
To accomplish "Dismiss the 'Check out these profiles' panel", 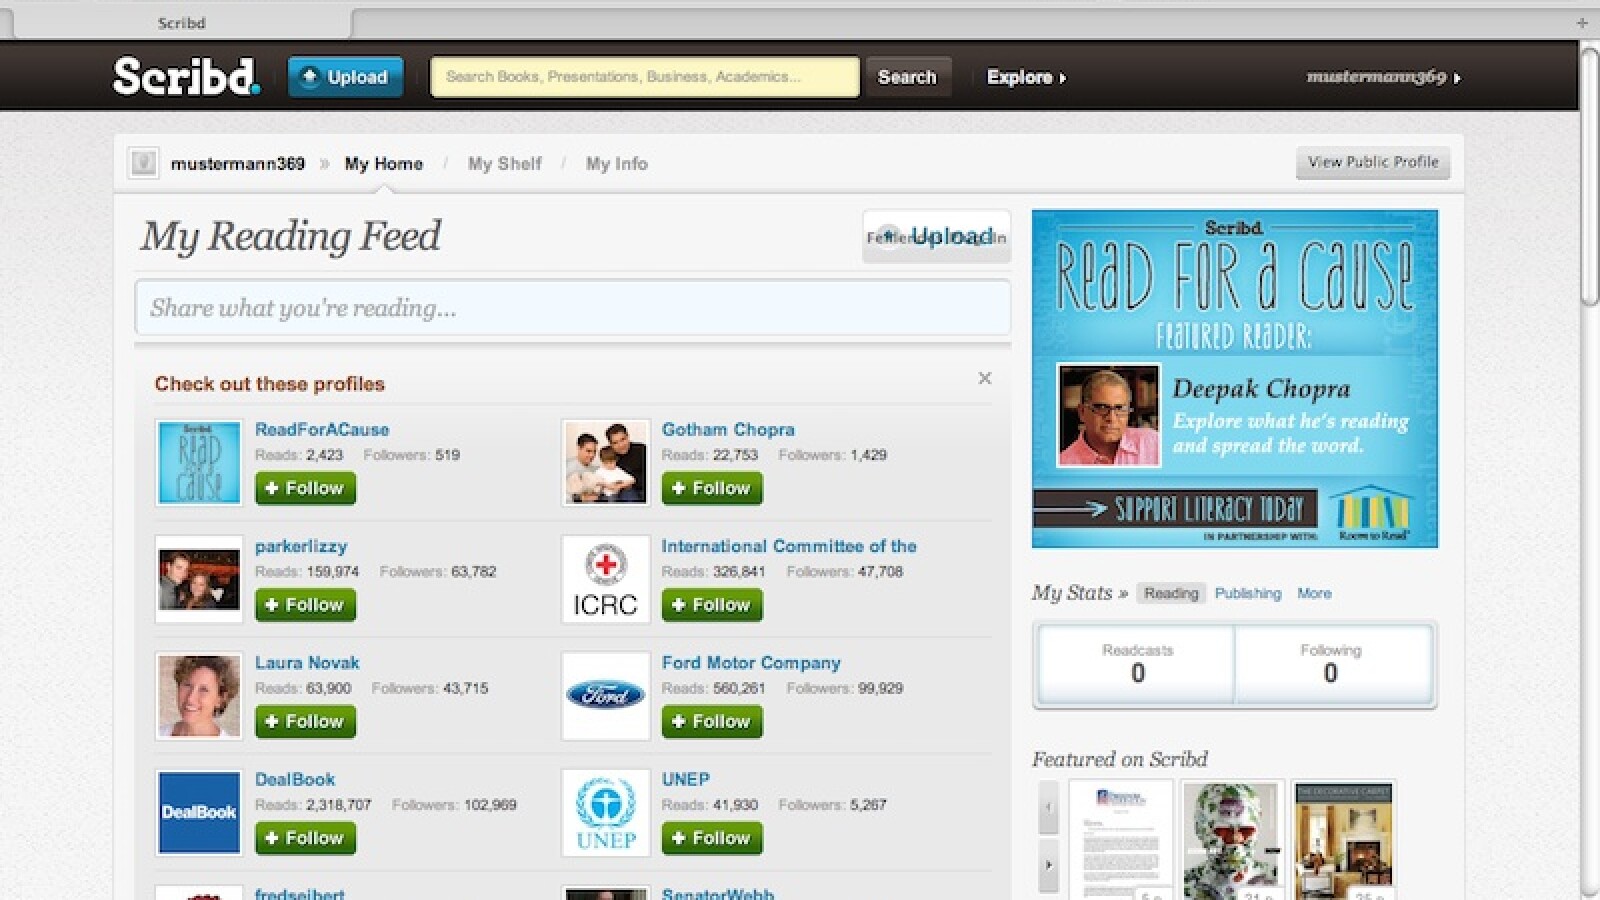I will pyautogui.click(x=984, y=378).
